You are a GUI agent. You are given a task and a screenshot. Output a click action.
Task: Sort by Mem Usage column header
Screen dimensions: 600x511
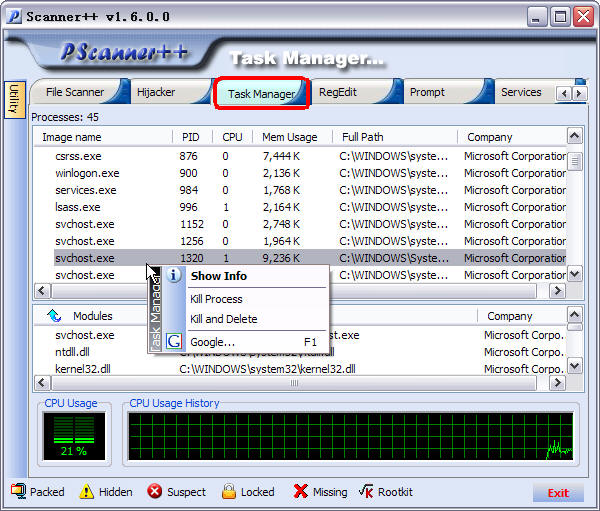[292, 137]
